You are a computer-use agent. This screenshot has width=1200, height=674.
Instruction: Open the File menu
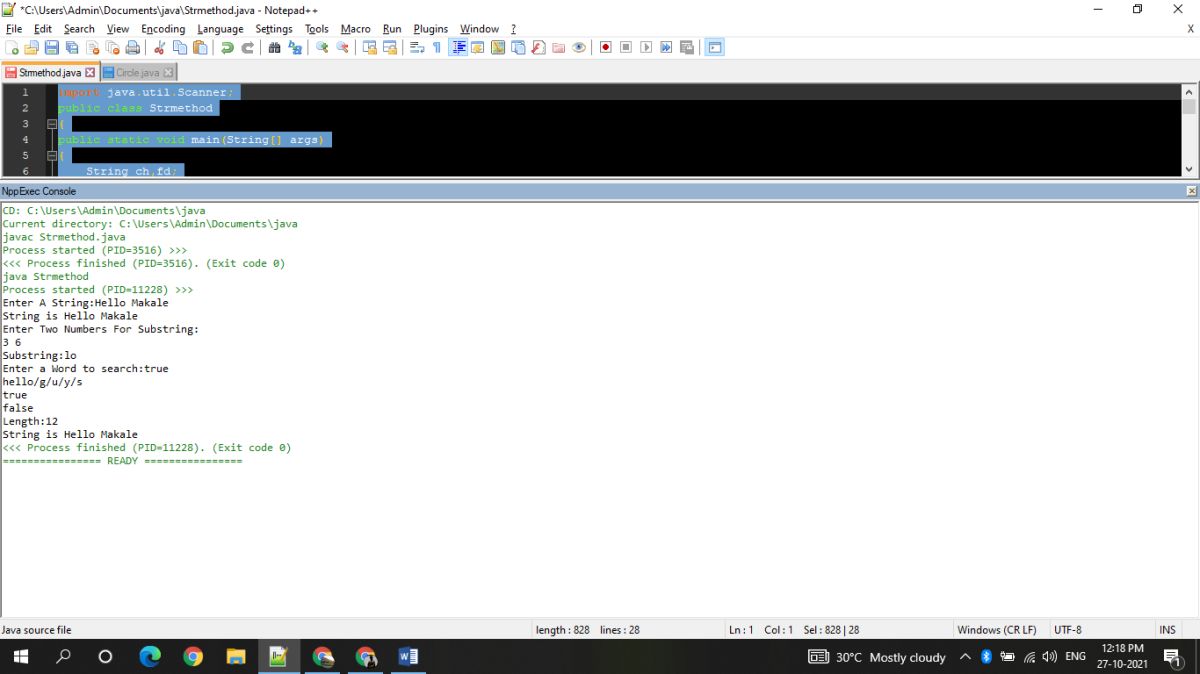point(14,29)
